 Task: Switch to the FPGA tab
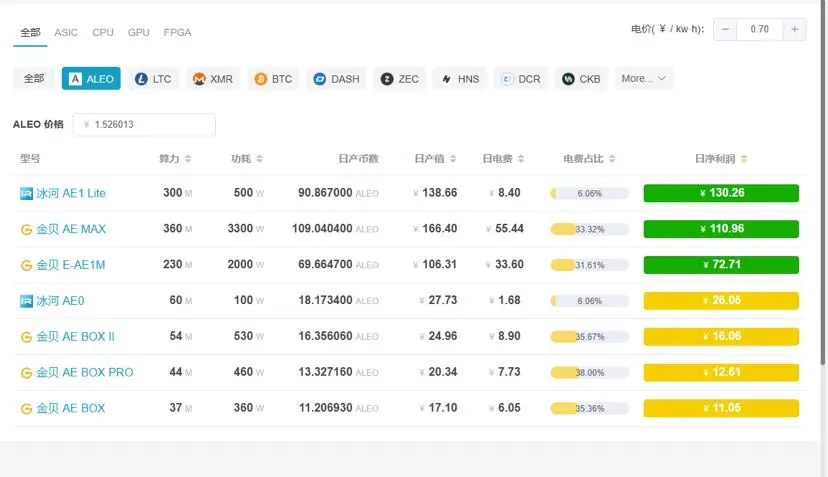[x=177, y=33]
